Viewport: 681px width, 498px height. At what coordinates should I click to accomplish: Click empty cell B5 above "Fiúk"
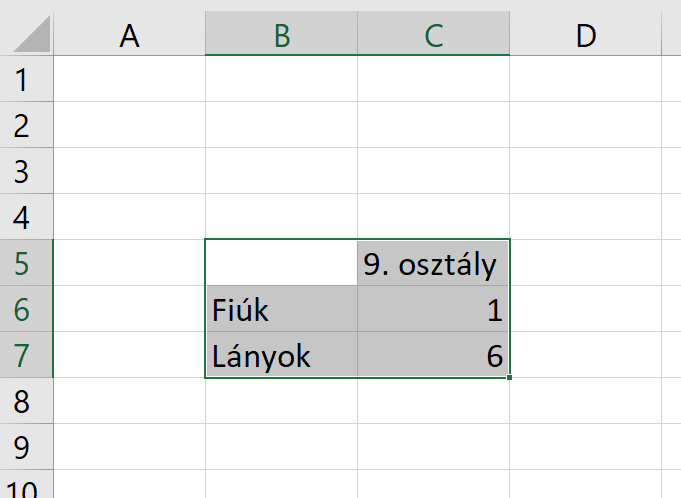(281, 264)
